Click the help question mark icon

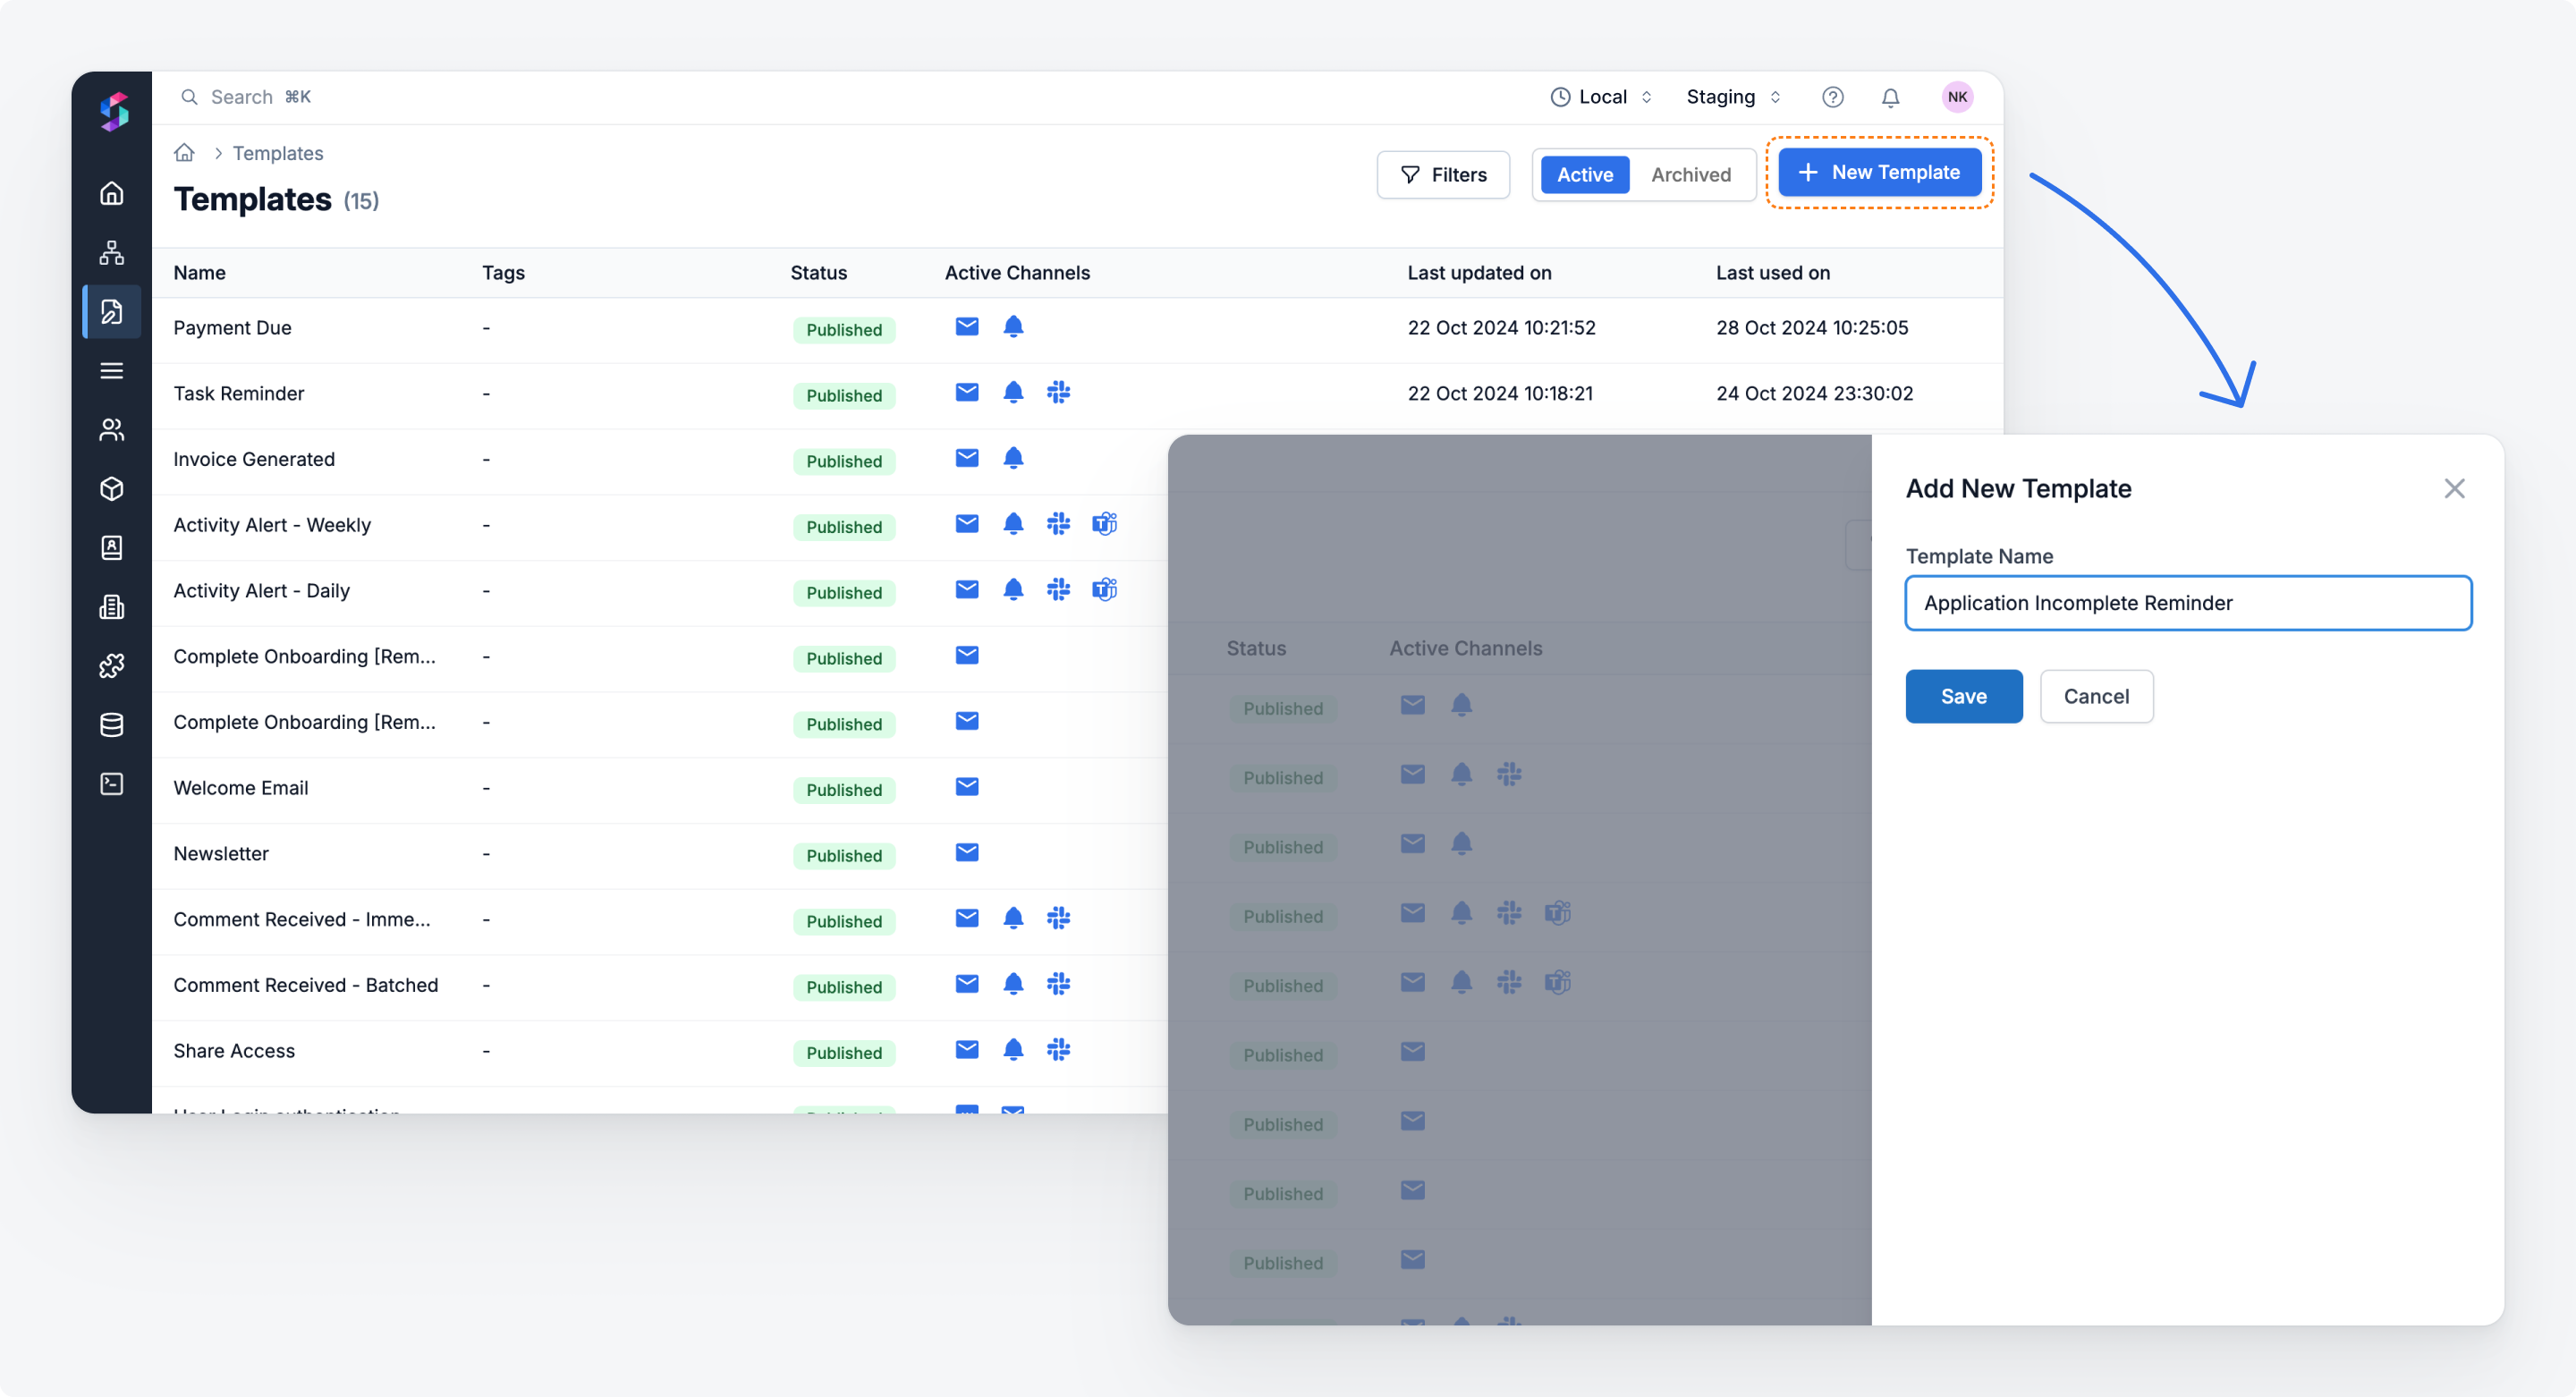1832,97
